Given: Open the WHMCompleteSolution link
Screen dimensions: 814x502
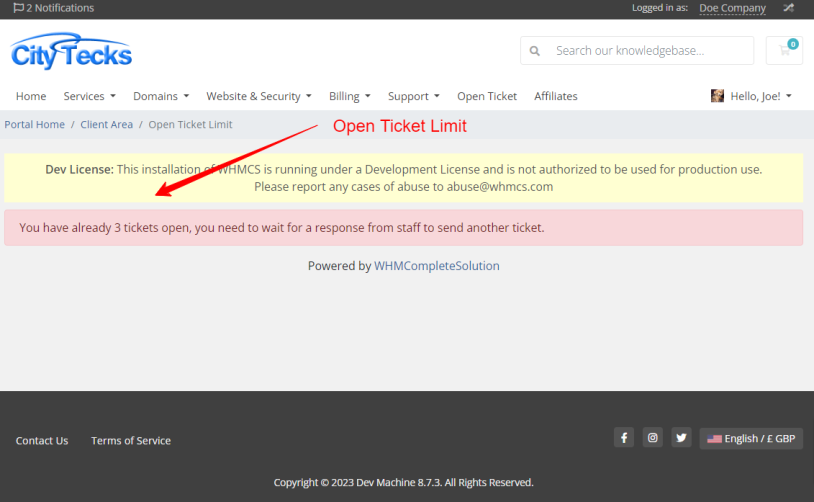Looking at the screenshot, I should coord(436,266).
